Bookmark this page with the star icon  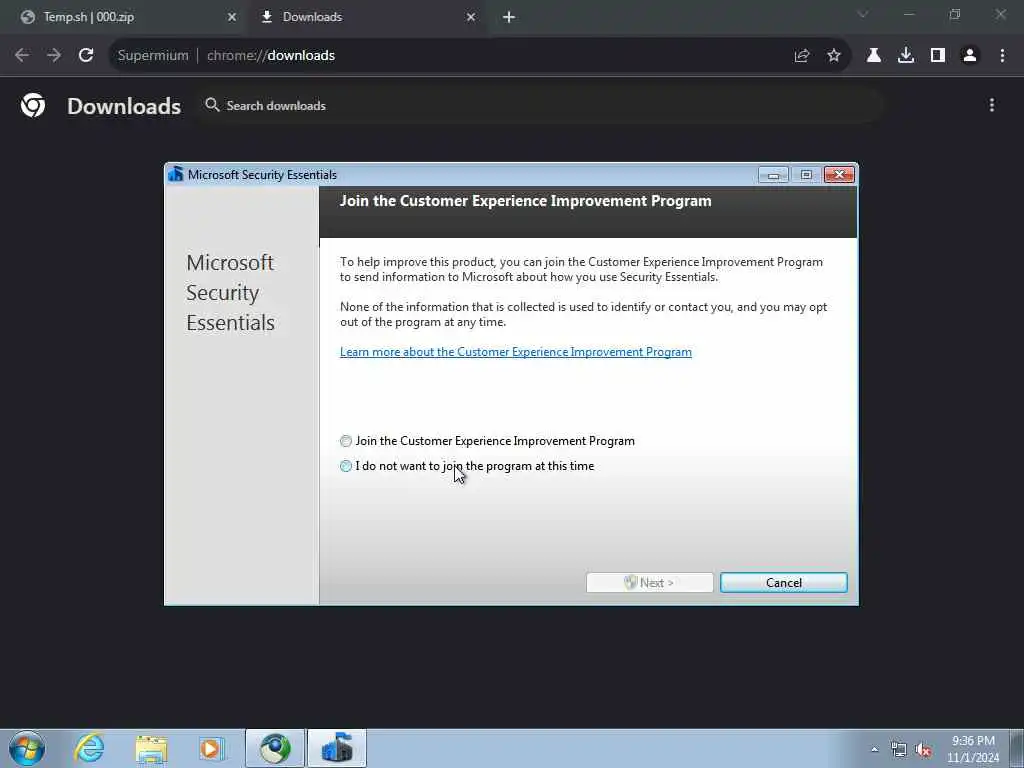pos(834,56)
